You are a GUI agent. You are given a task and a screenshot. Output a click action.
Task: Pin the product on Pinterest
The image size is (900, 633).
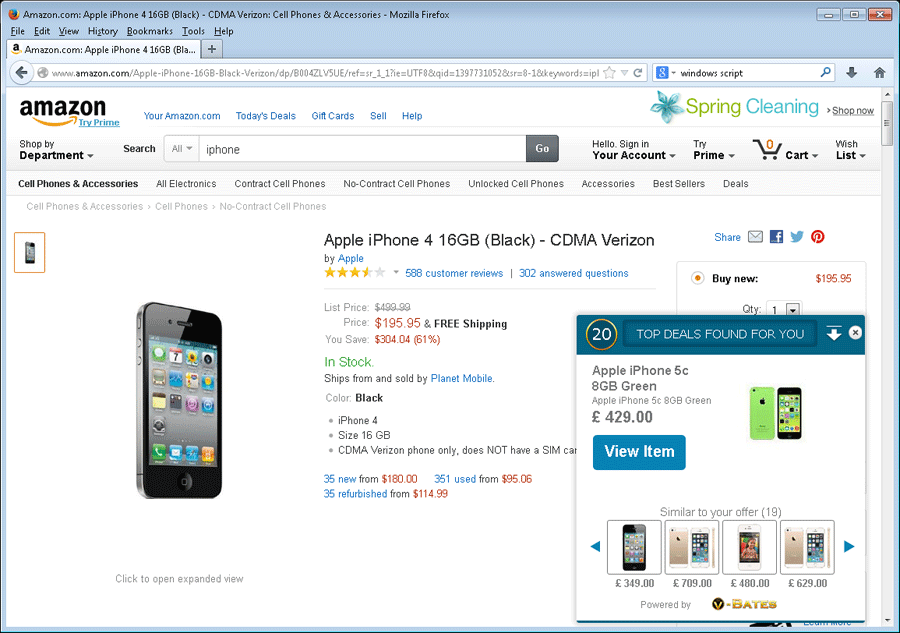[x=818, y=237]
